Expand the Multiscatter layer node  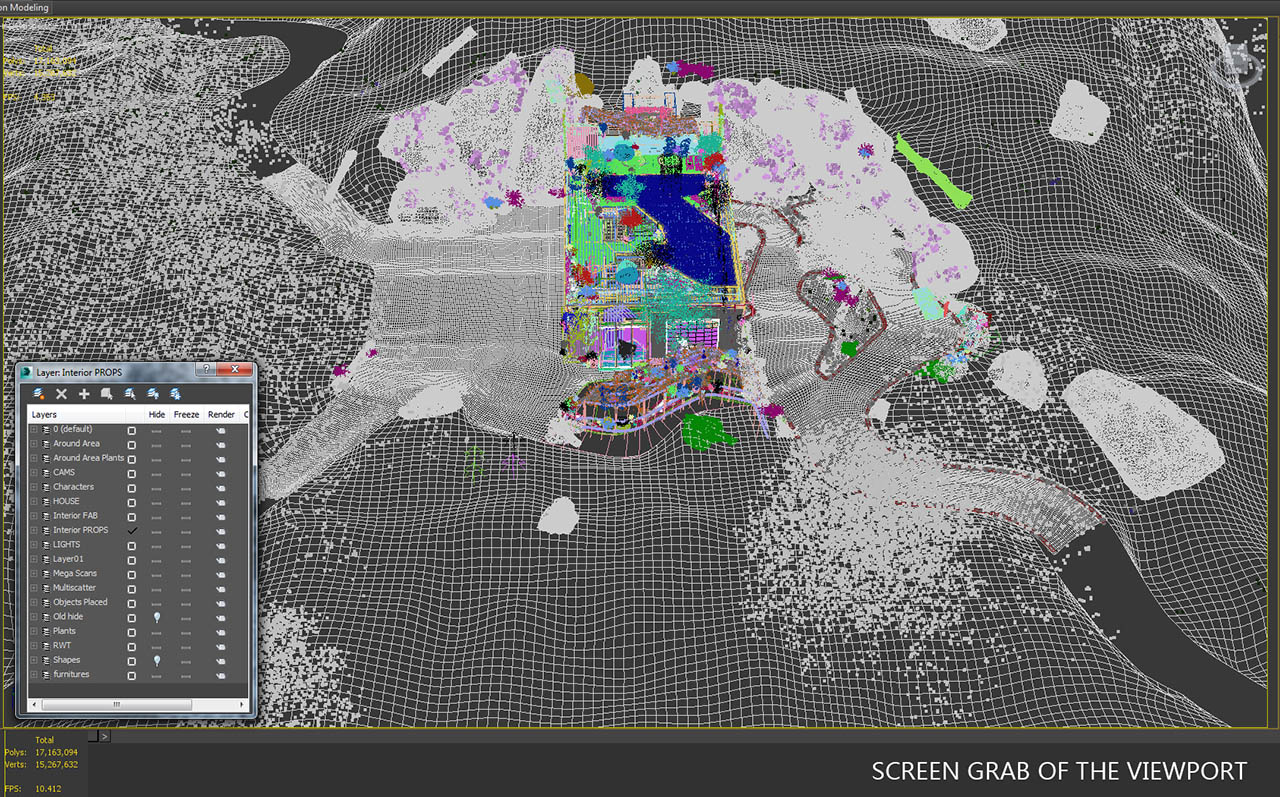(34, 588)
